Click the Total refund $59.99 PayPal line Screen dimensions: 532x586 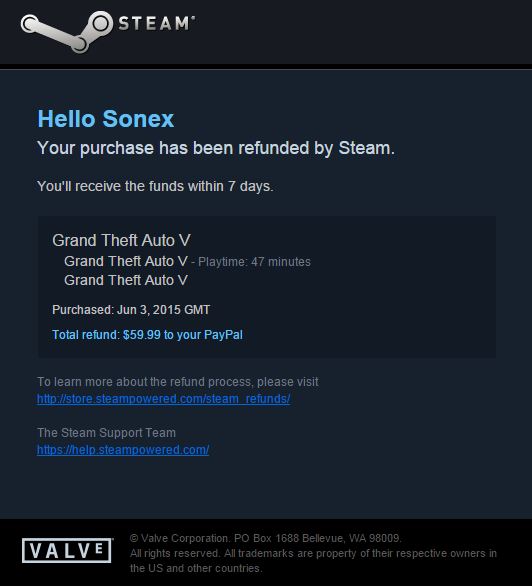(147, 335)
